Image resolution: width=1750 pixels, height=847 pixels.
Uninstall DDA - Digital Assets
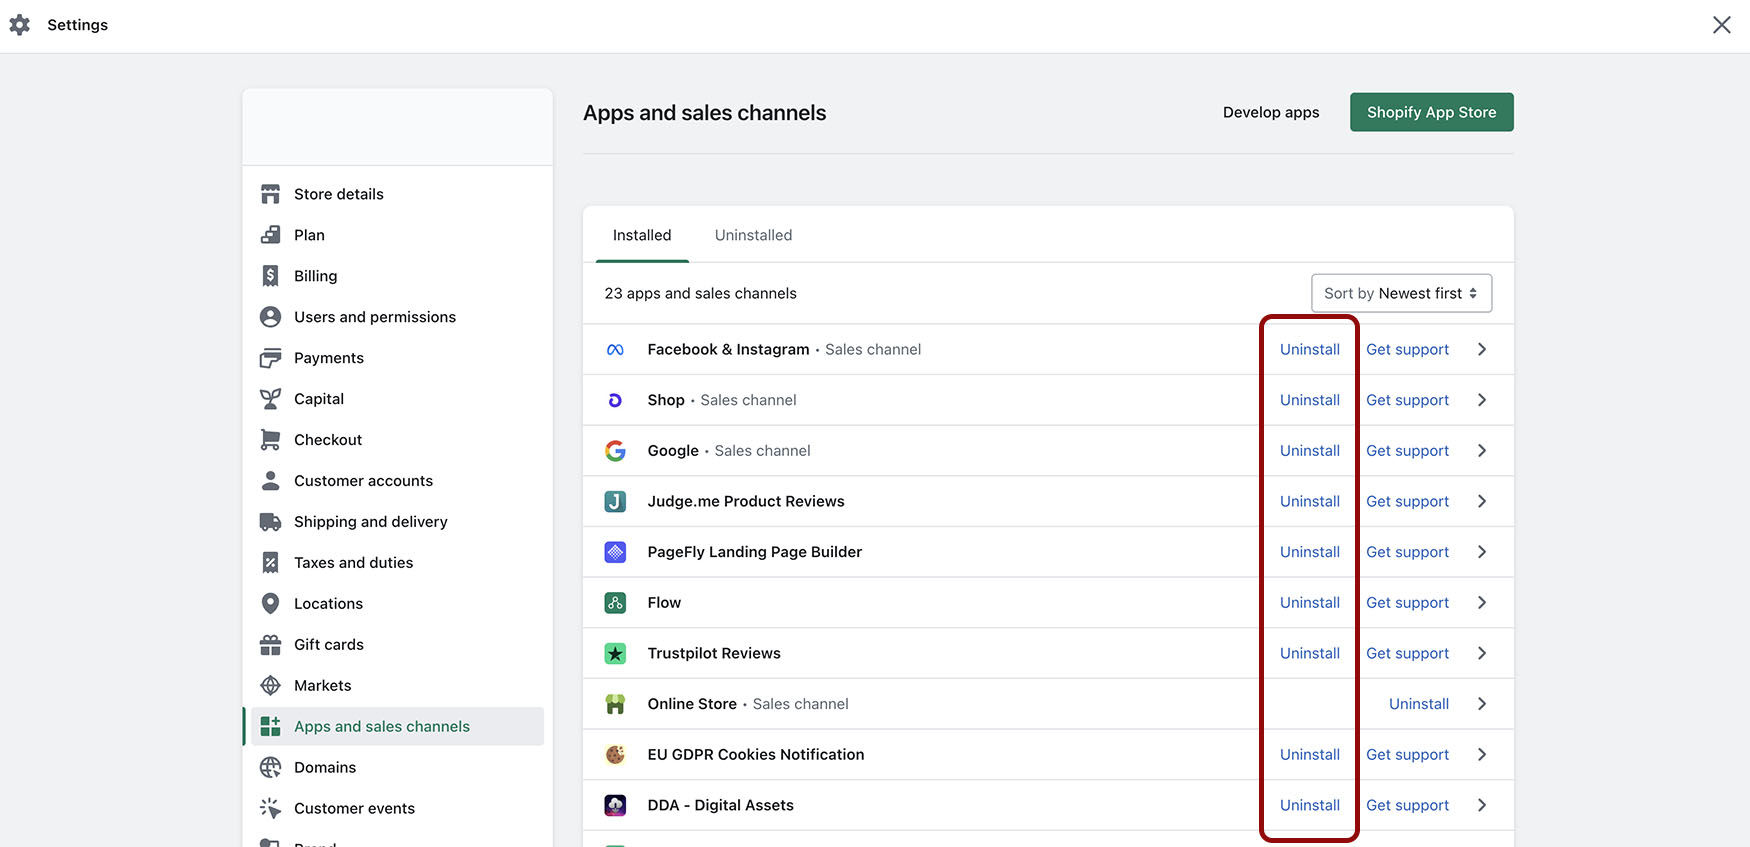[x=1309, y=805]
